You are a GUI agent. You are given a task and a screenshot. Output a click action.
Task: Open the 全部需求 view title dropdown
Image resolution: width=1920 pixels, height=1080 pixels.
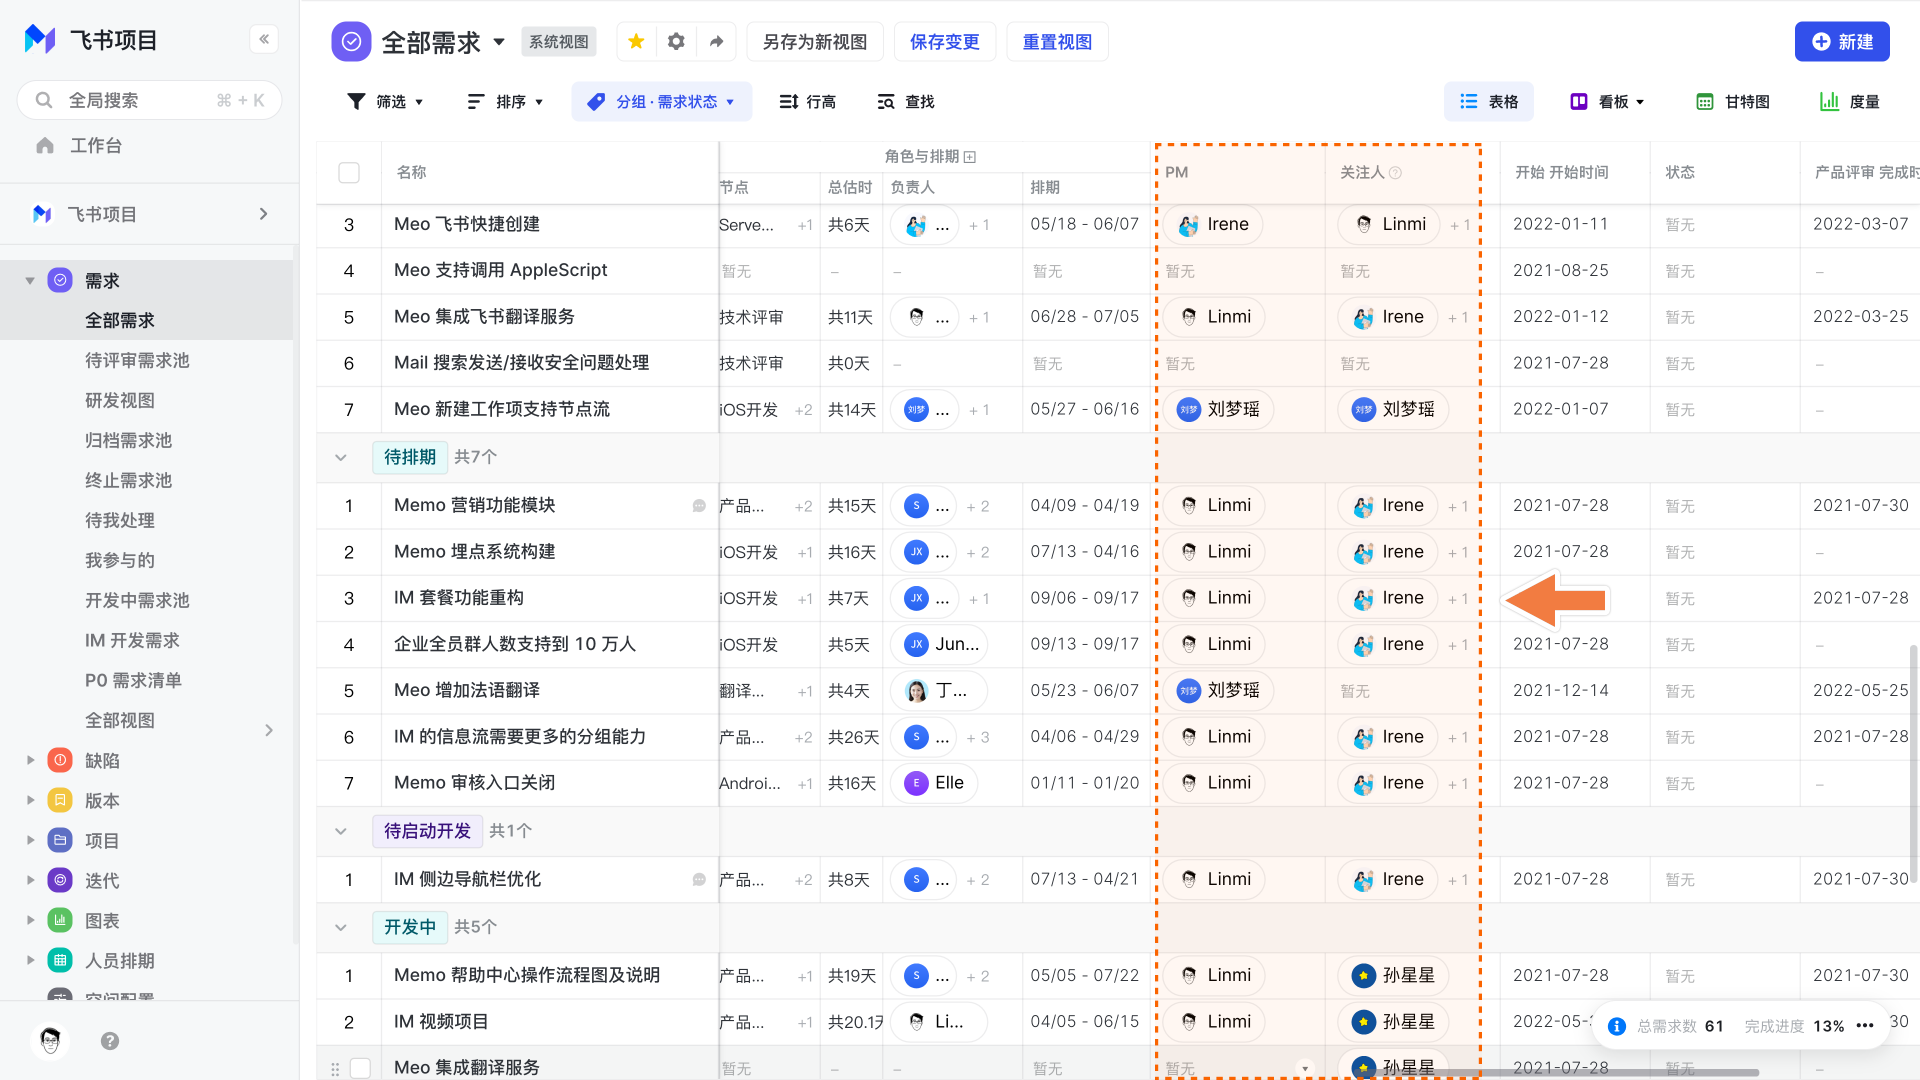click(499, 42)
